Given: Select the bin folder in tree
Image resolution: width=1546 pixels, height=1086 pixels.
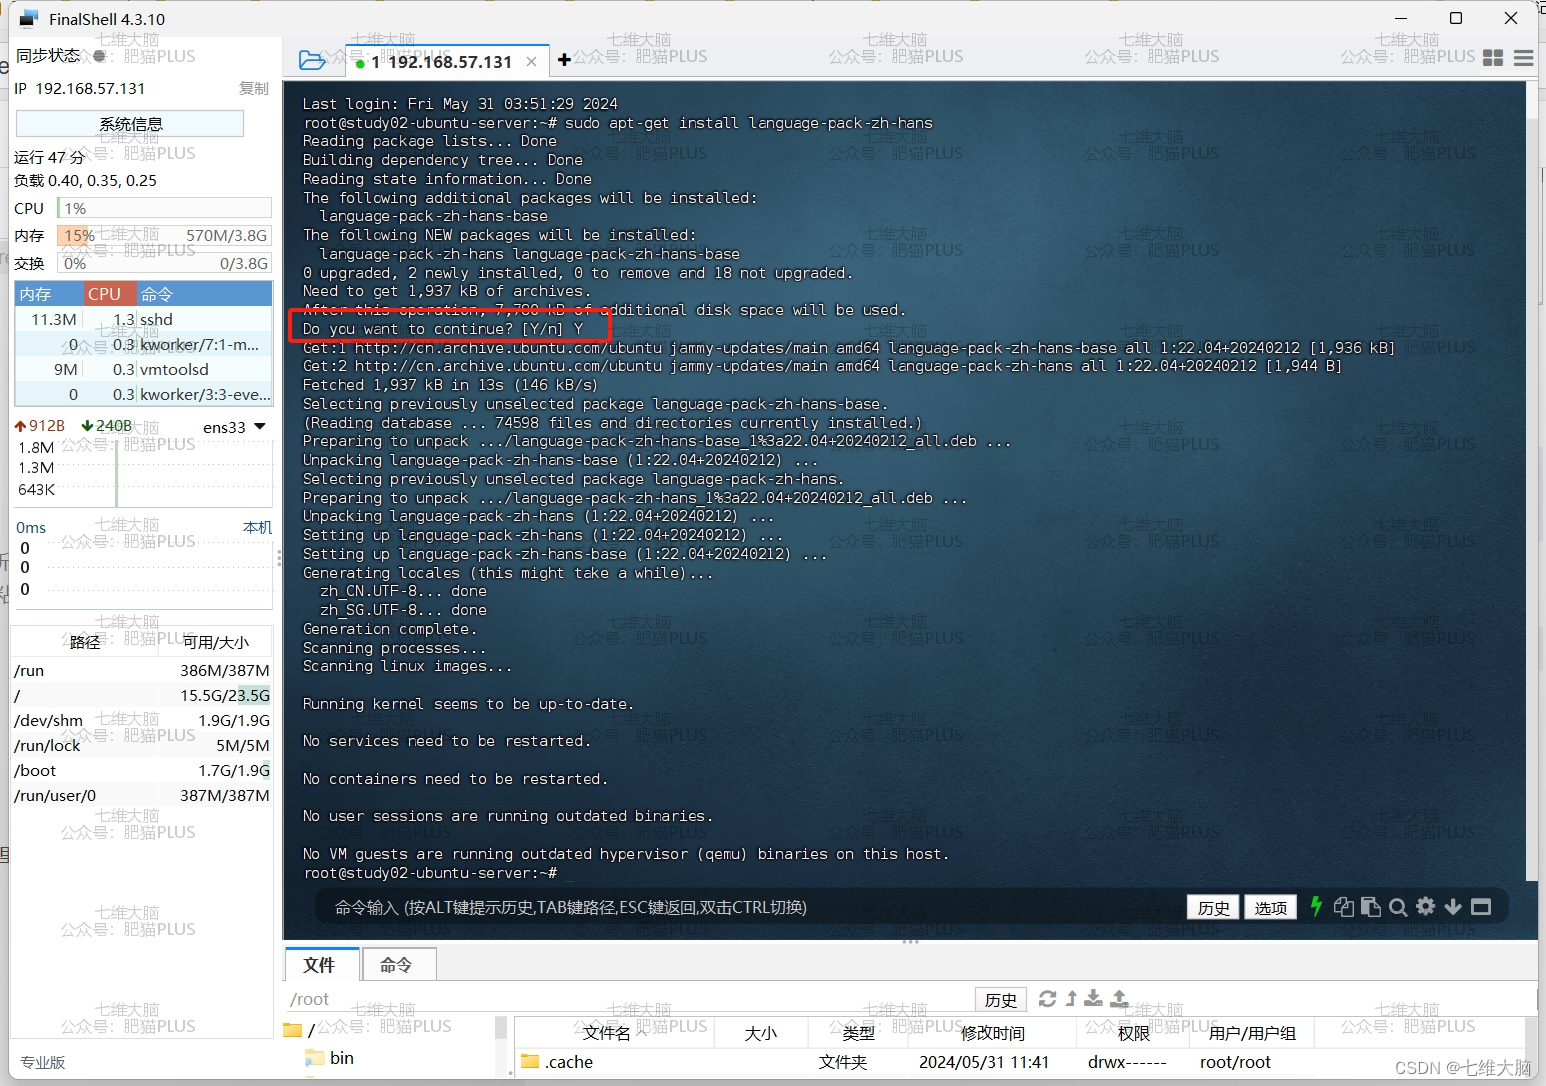Looking at the screenshot, I should click(331, 1058).
